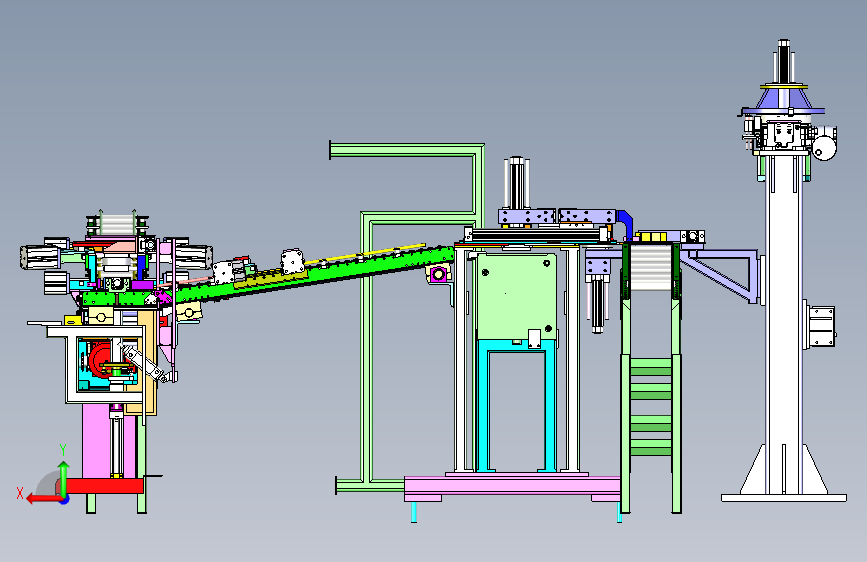The image size is (867, 562).
Task: Select the light green cabinet panel above the cyan frame
Action: point(516,297)
